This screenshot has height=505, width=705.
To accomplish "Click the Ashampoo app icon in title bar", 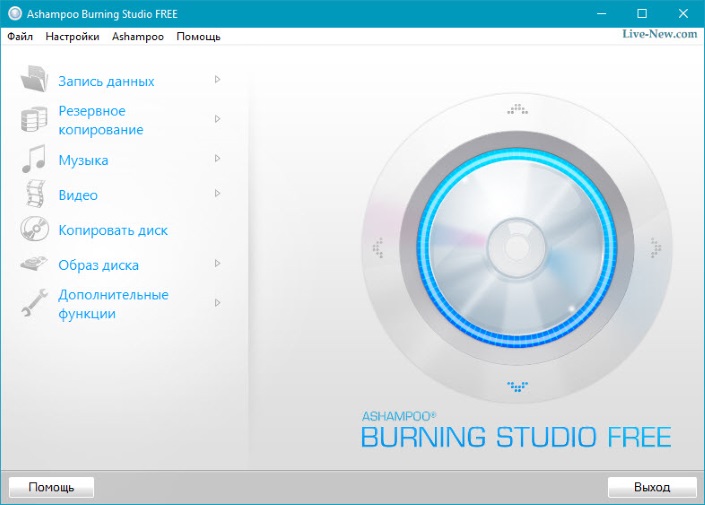I will pyautogui.click(x=14, y=14).
